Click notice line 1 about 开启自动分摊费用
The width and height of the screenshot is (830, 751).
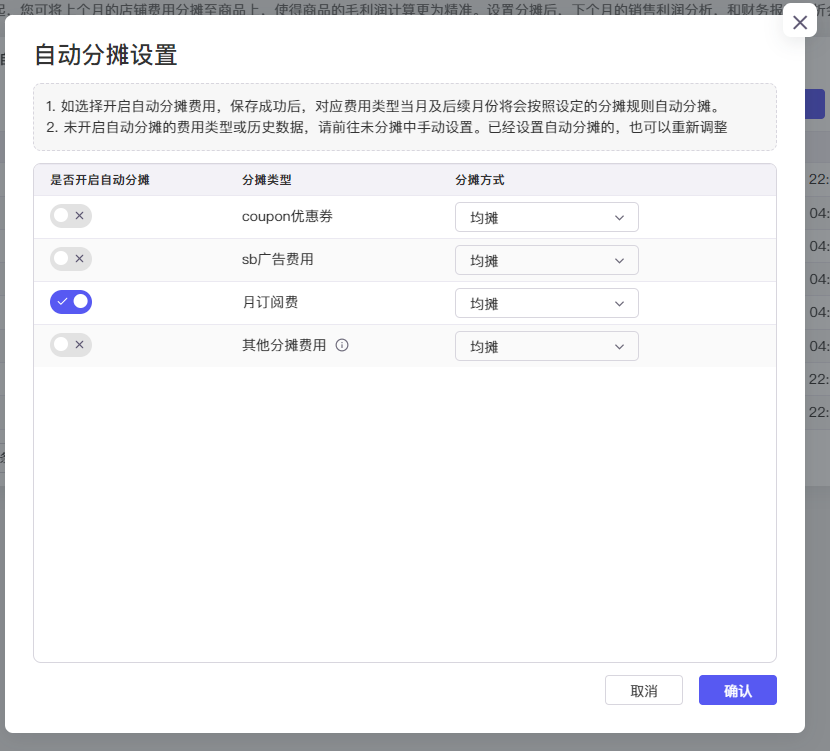[x=383, y=106]
